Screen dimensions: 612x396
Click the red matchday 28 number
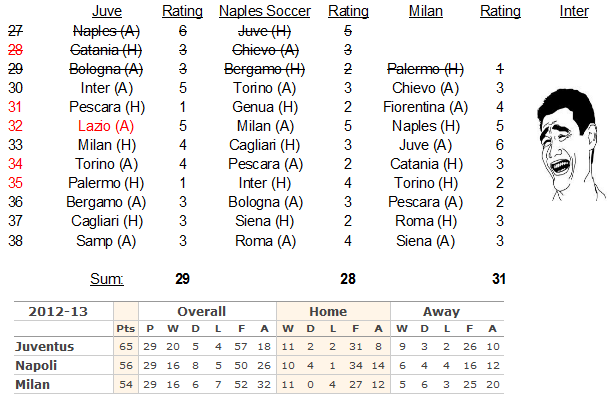pos(15,50)
